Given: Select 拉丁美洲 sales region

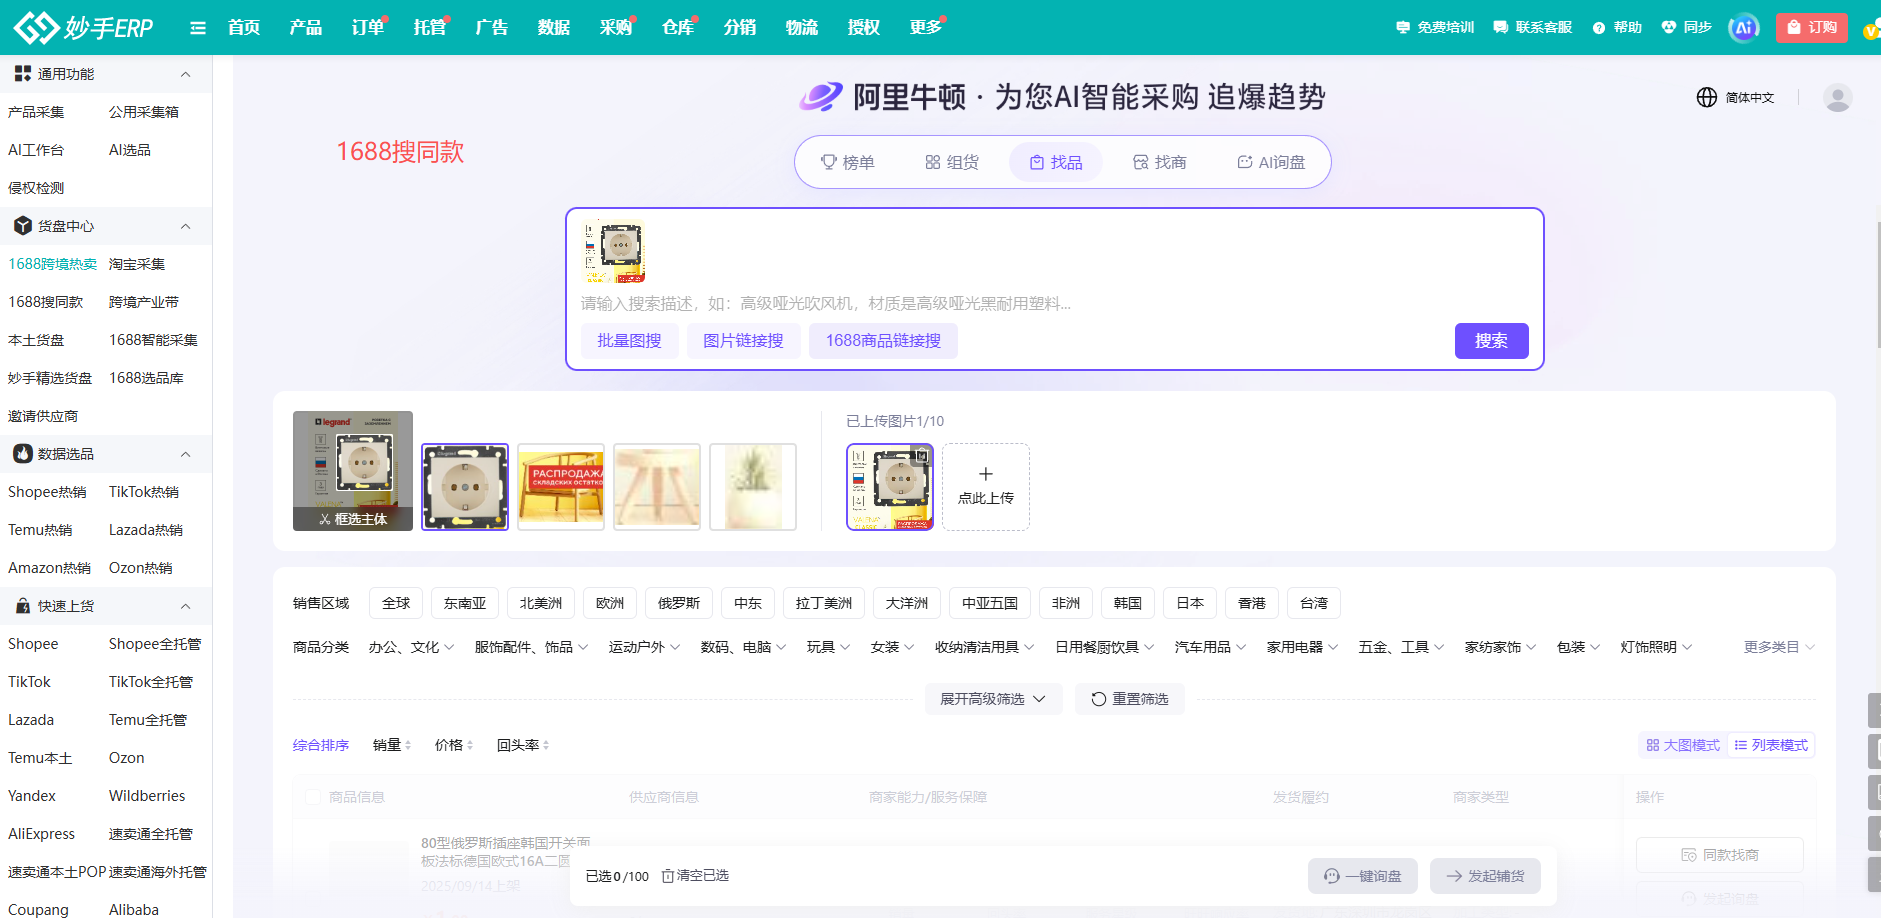Looking at the screenshot, I should pos(824,603).
